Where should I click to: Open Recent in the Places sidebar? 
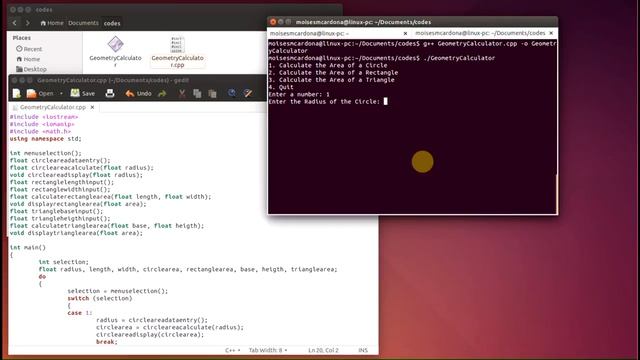(29, 49)
